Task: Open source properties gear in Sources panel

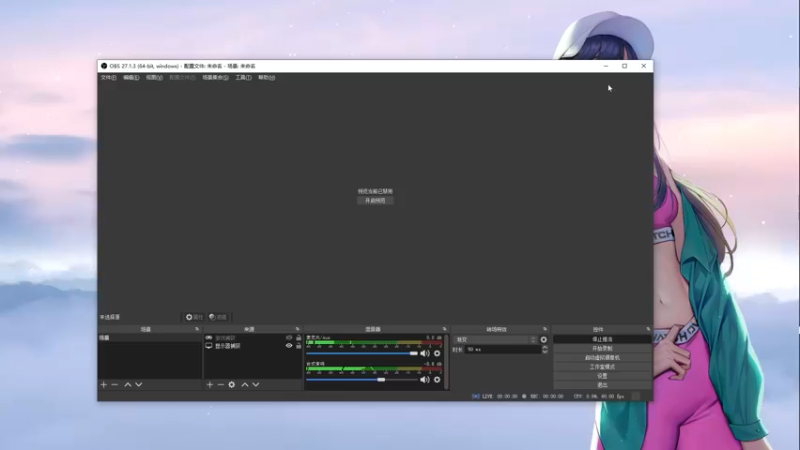Action: click(x=232, y=385)
